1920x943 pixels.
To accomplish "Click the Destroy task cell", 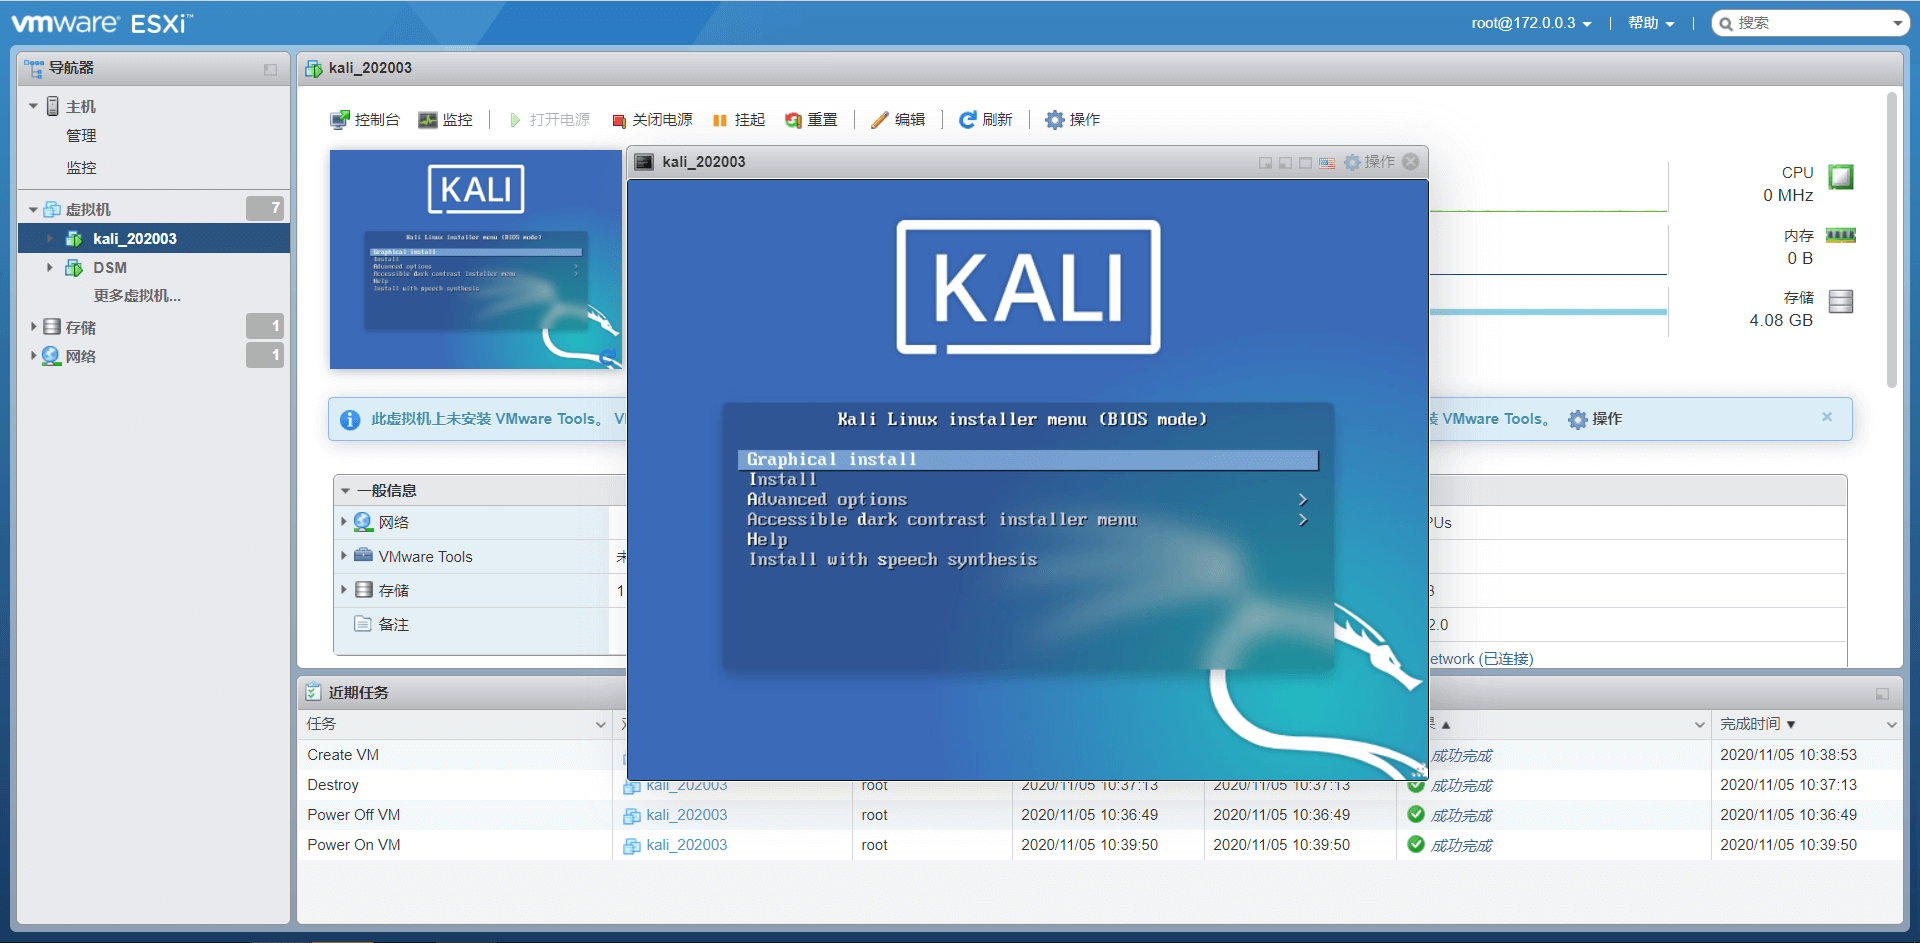I will (333, 785).
